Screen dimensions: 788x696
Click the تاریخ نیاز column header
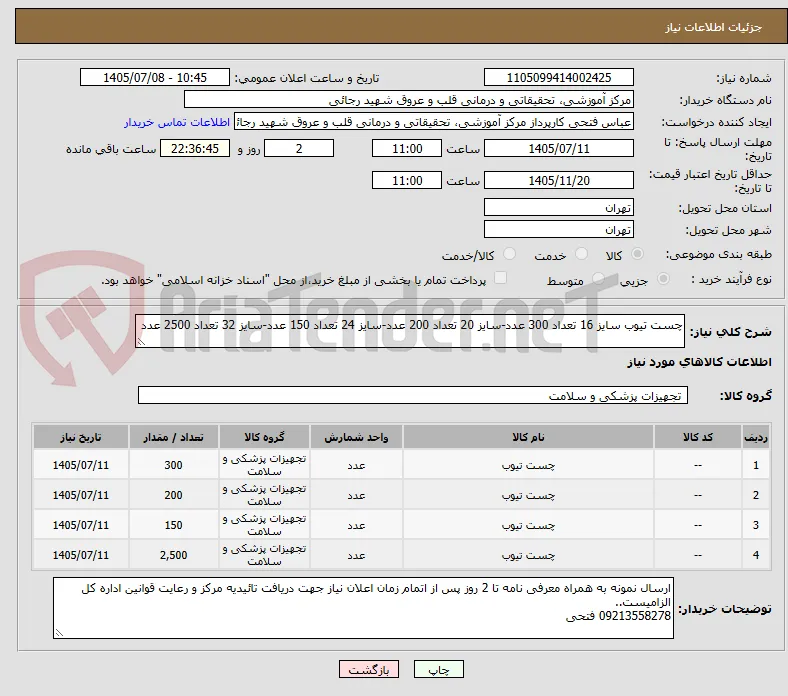(81, 437)
